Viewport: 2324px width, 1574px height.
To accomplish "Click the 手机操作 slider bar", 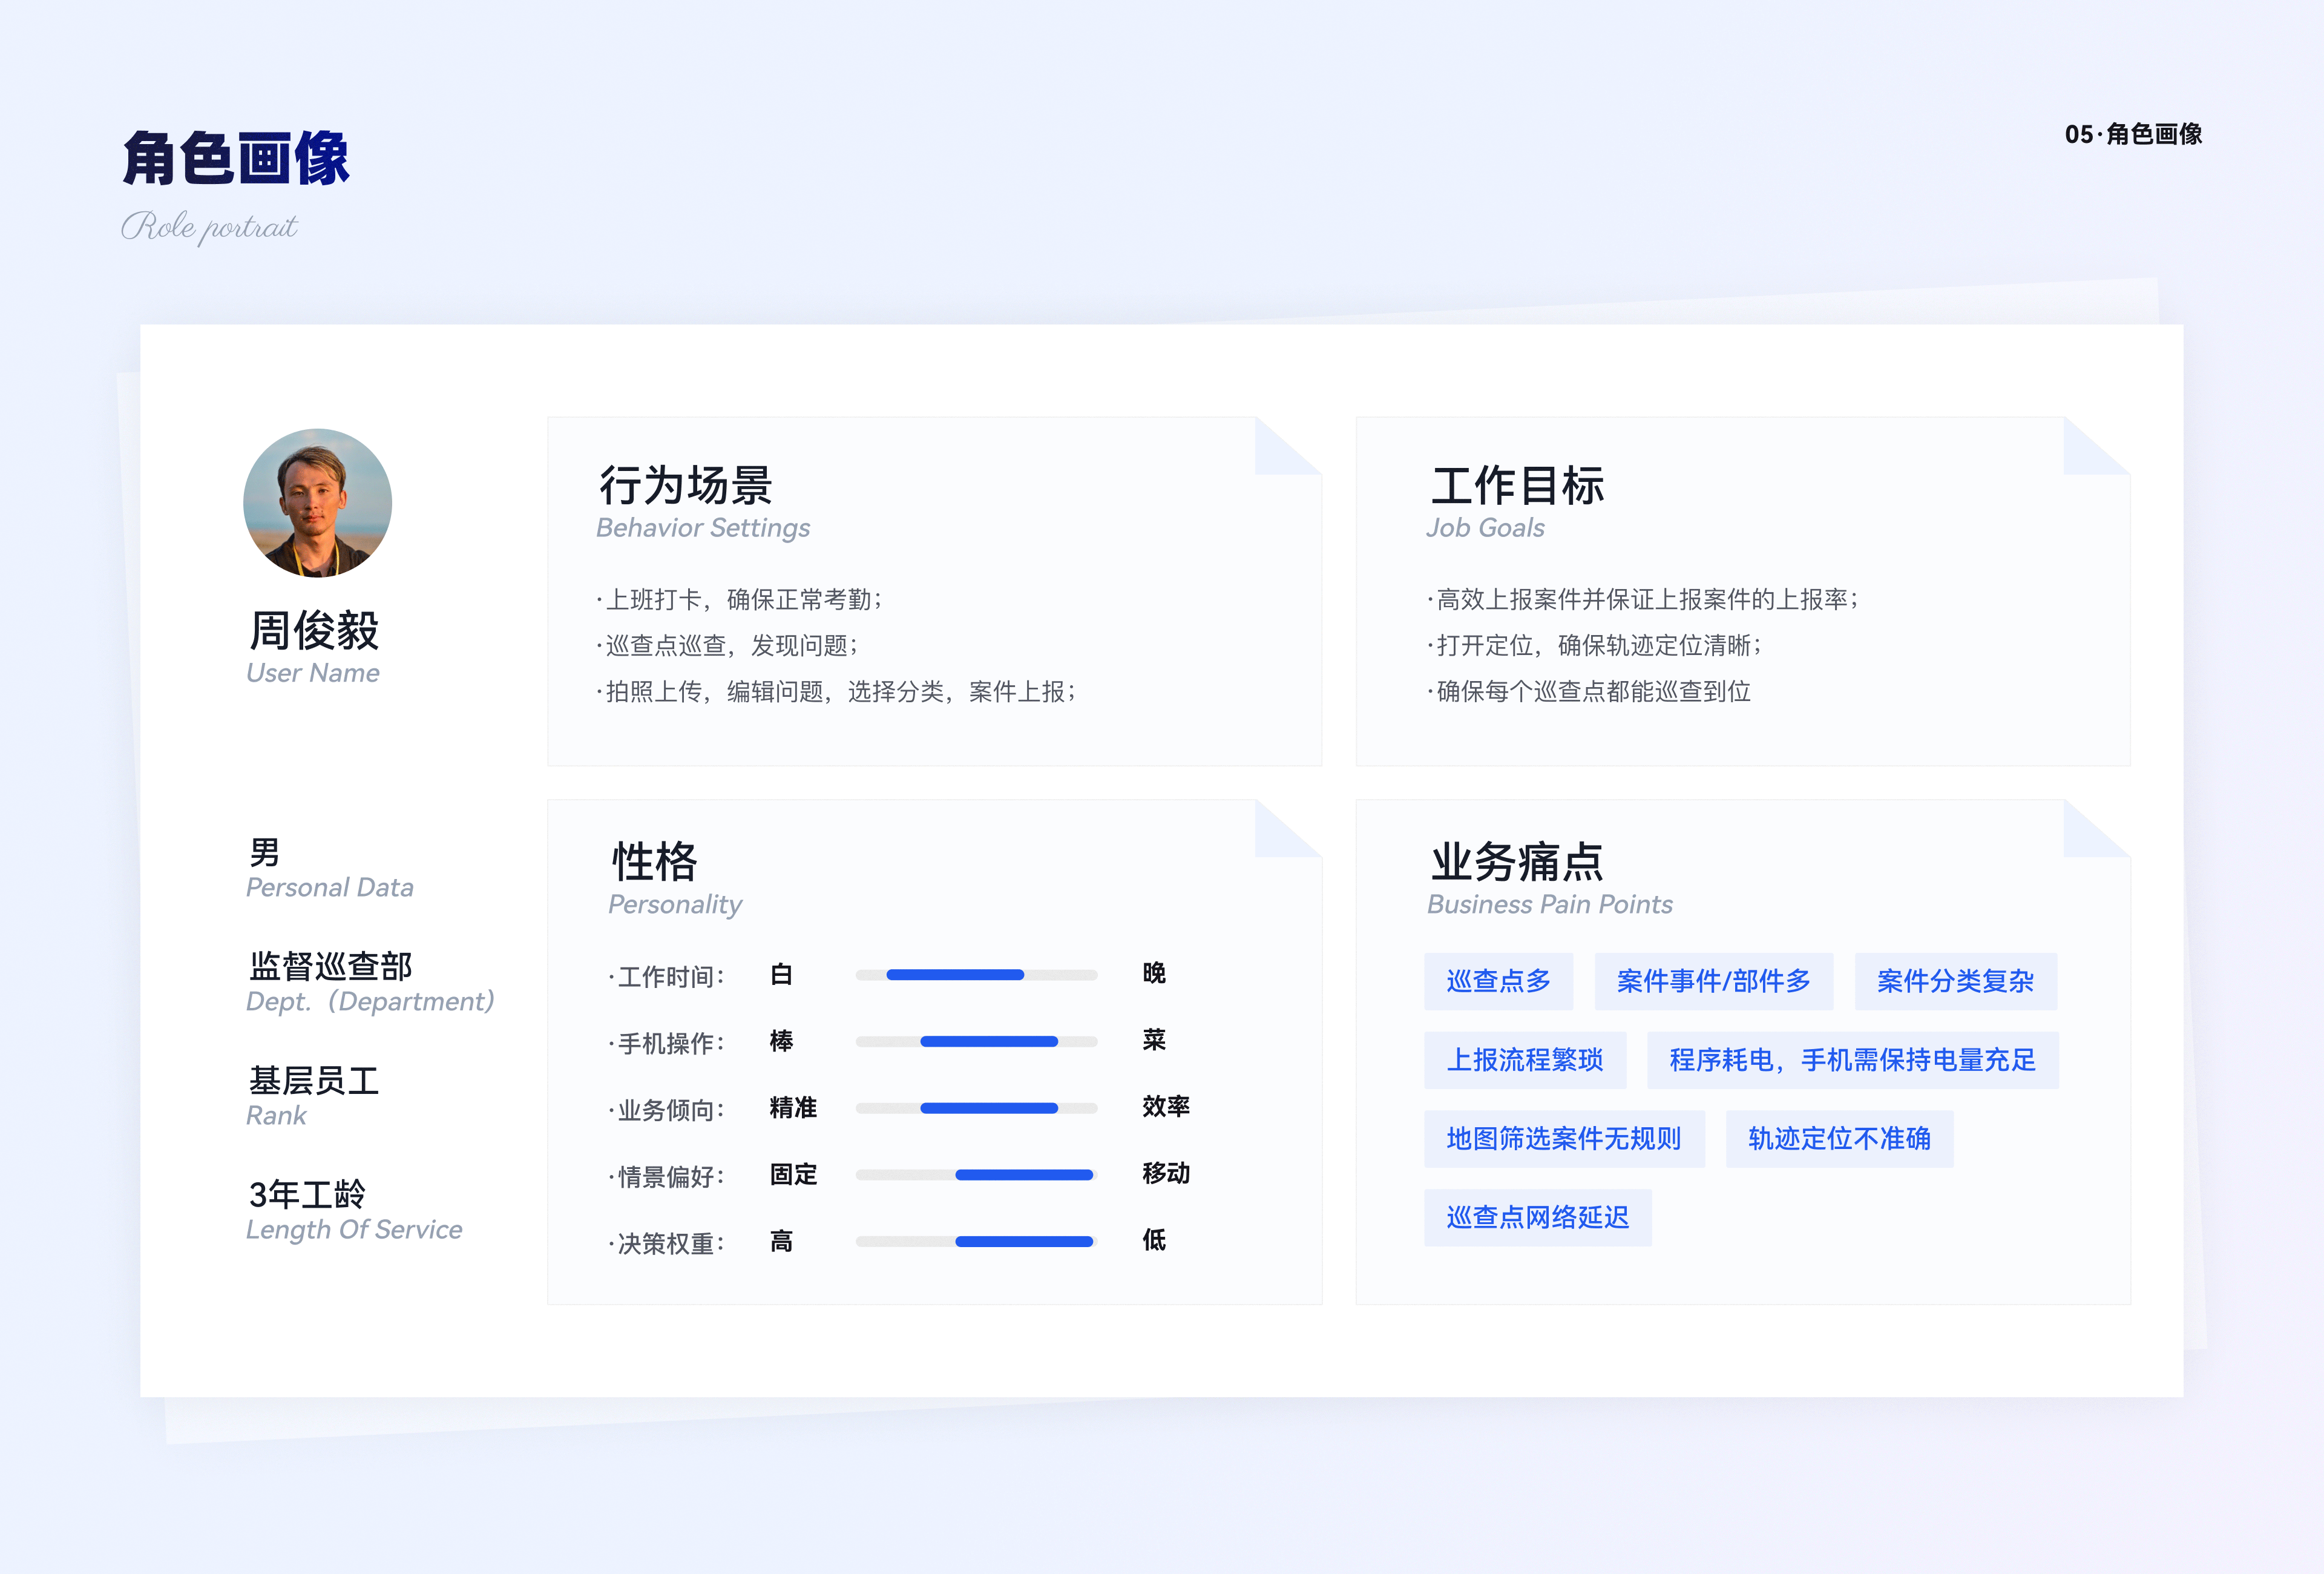I will pyautogui.click(x=976, y=1042).
